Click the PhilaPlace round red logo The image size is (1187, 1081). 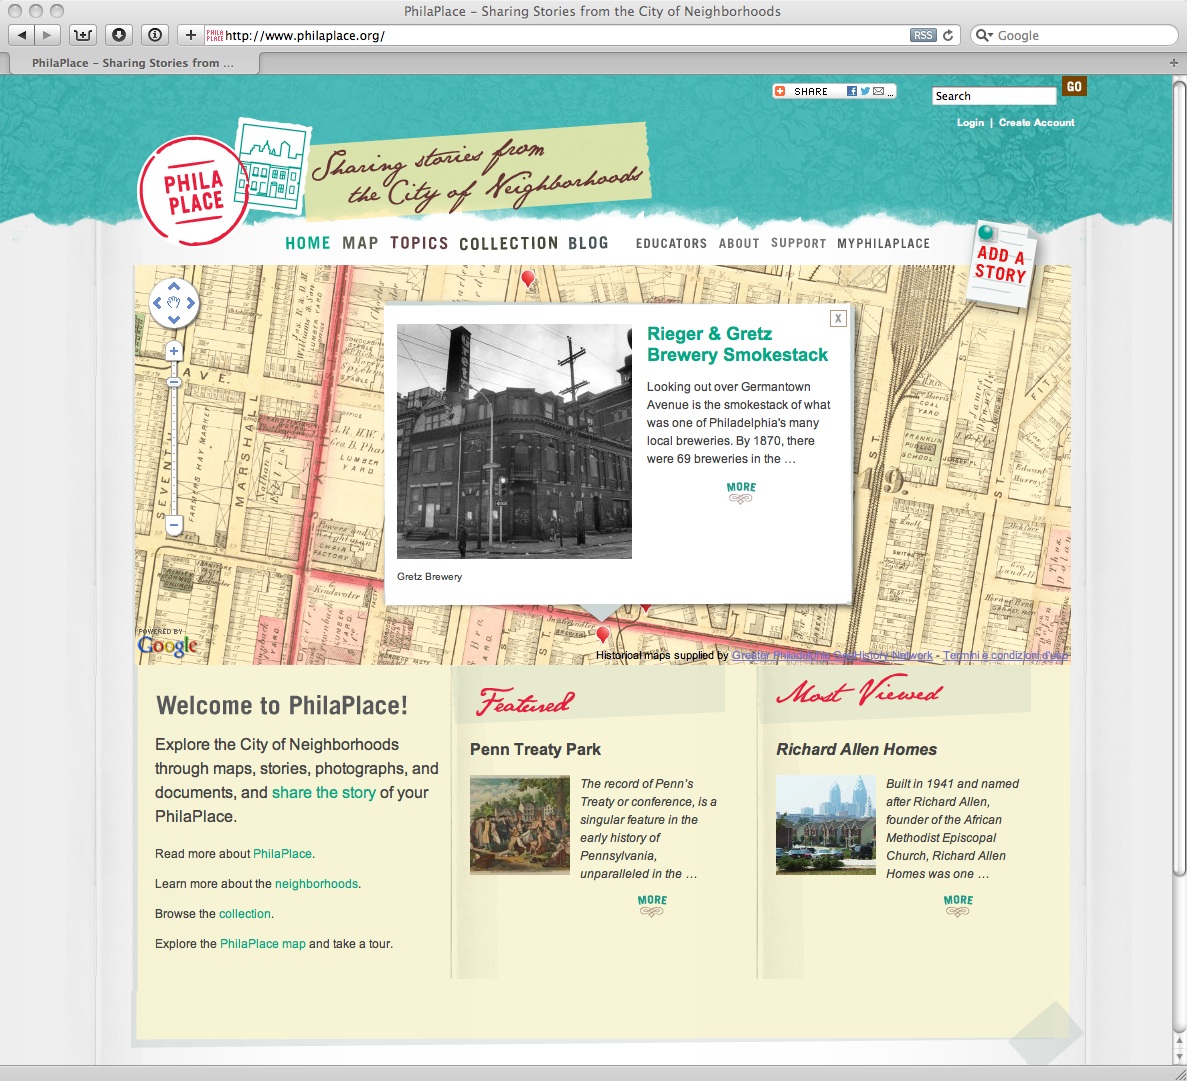(x=193, y=191)
